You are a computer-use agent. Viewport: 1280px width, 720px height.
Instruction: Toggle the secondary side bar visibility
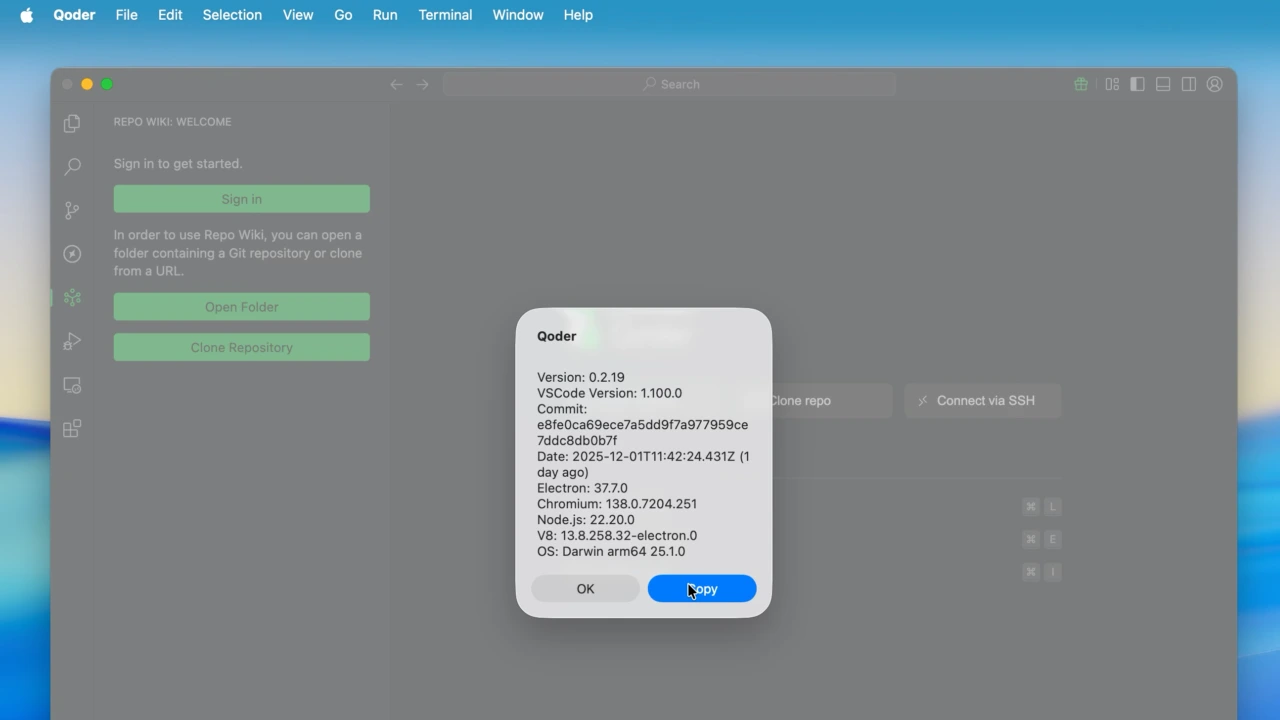pyautogui.click(x=1189, y=85)
